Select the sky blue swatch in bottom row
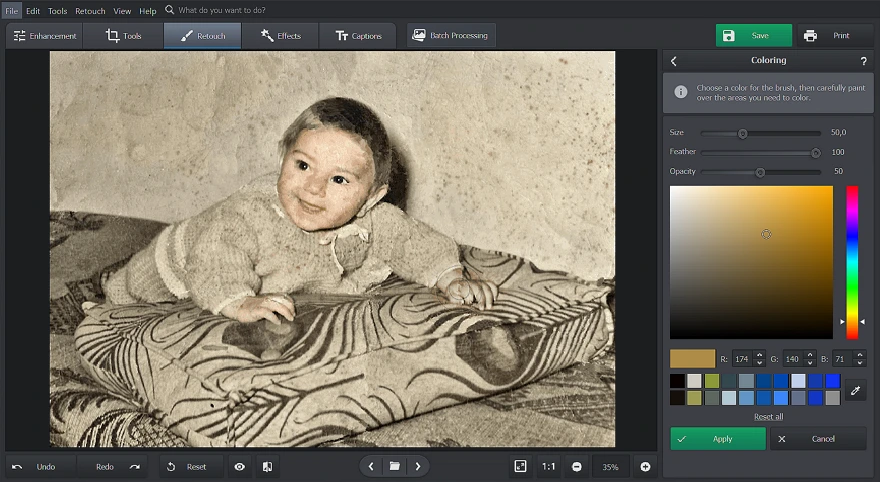Image resolution: width=880 pixels, height=482 pixels. (746, 398)
